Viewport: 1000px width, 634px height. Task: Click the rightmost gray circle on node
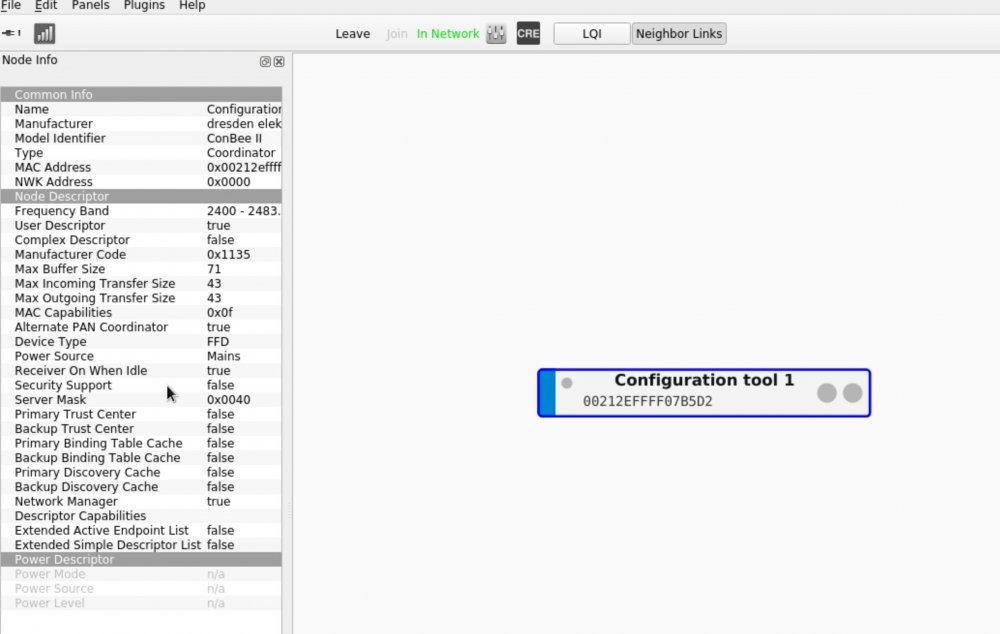click(853, 393)
